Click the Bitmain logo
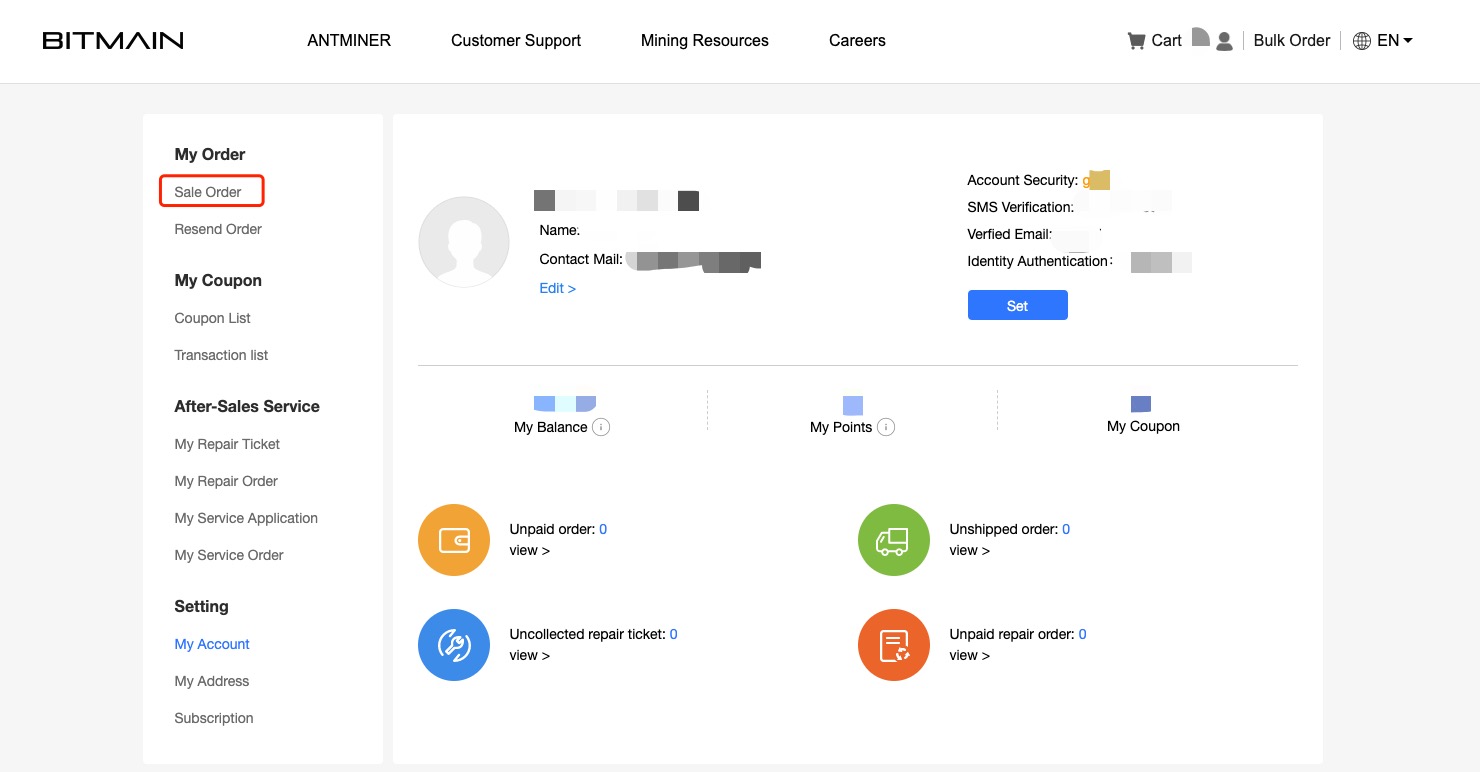This screenshot has height=772, width=1480. coord(113,41)
